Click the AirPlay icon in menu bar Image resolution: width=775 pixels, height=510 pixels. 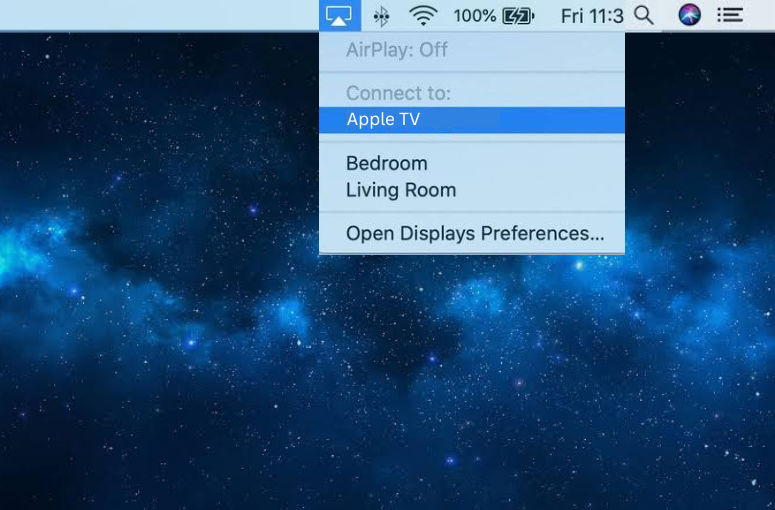pyautogui.click(x=340, y=15)
